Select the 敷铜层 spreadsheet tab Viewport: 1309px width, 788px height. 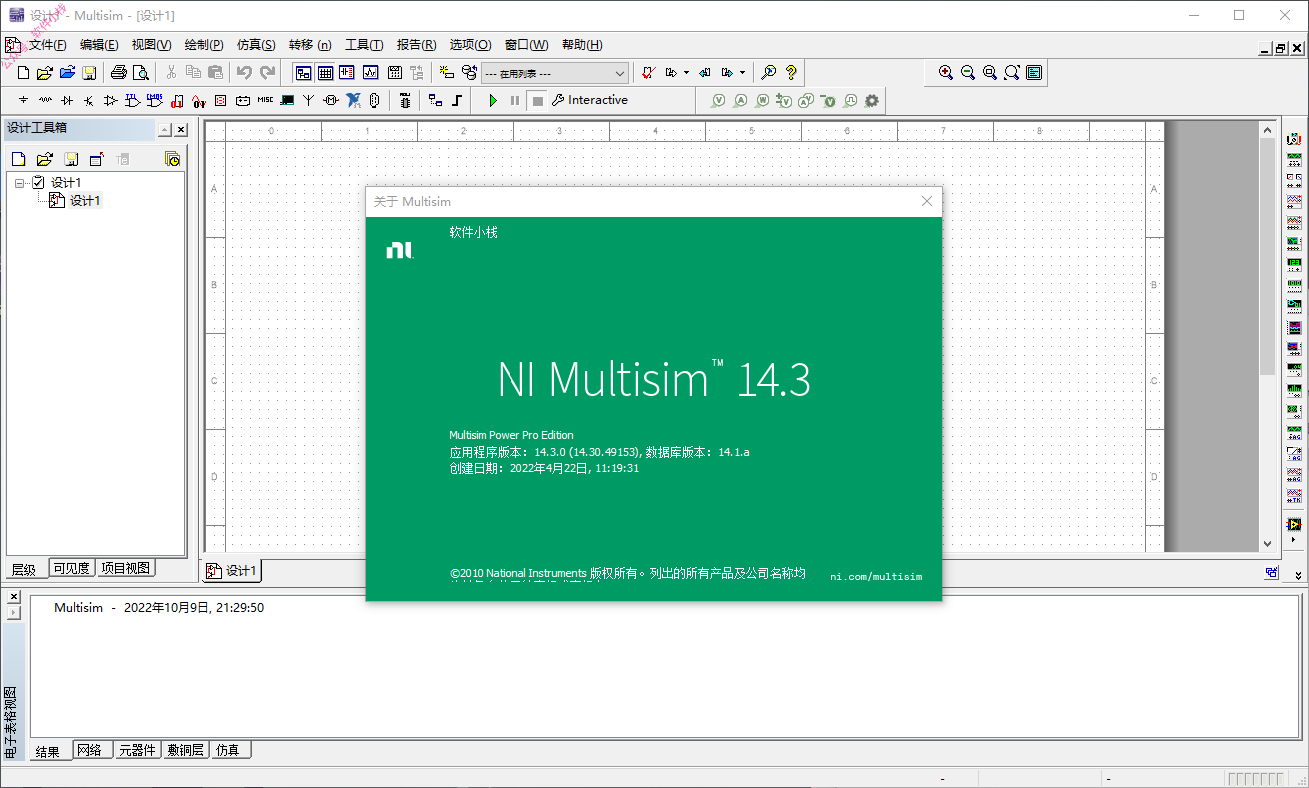(x=186, y=750)
